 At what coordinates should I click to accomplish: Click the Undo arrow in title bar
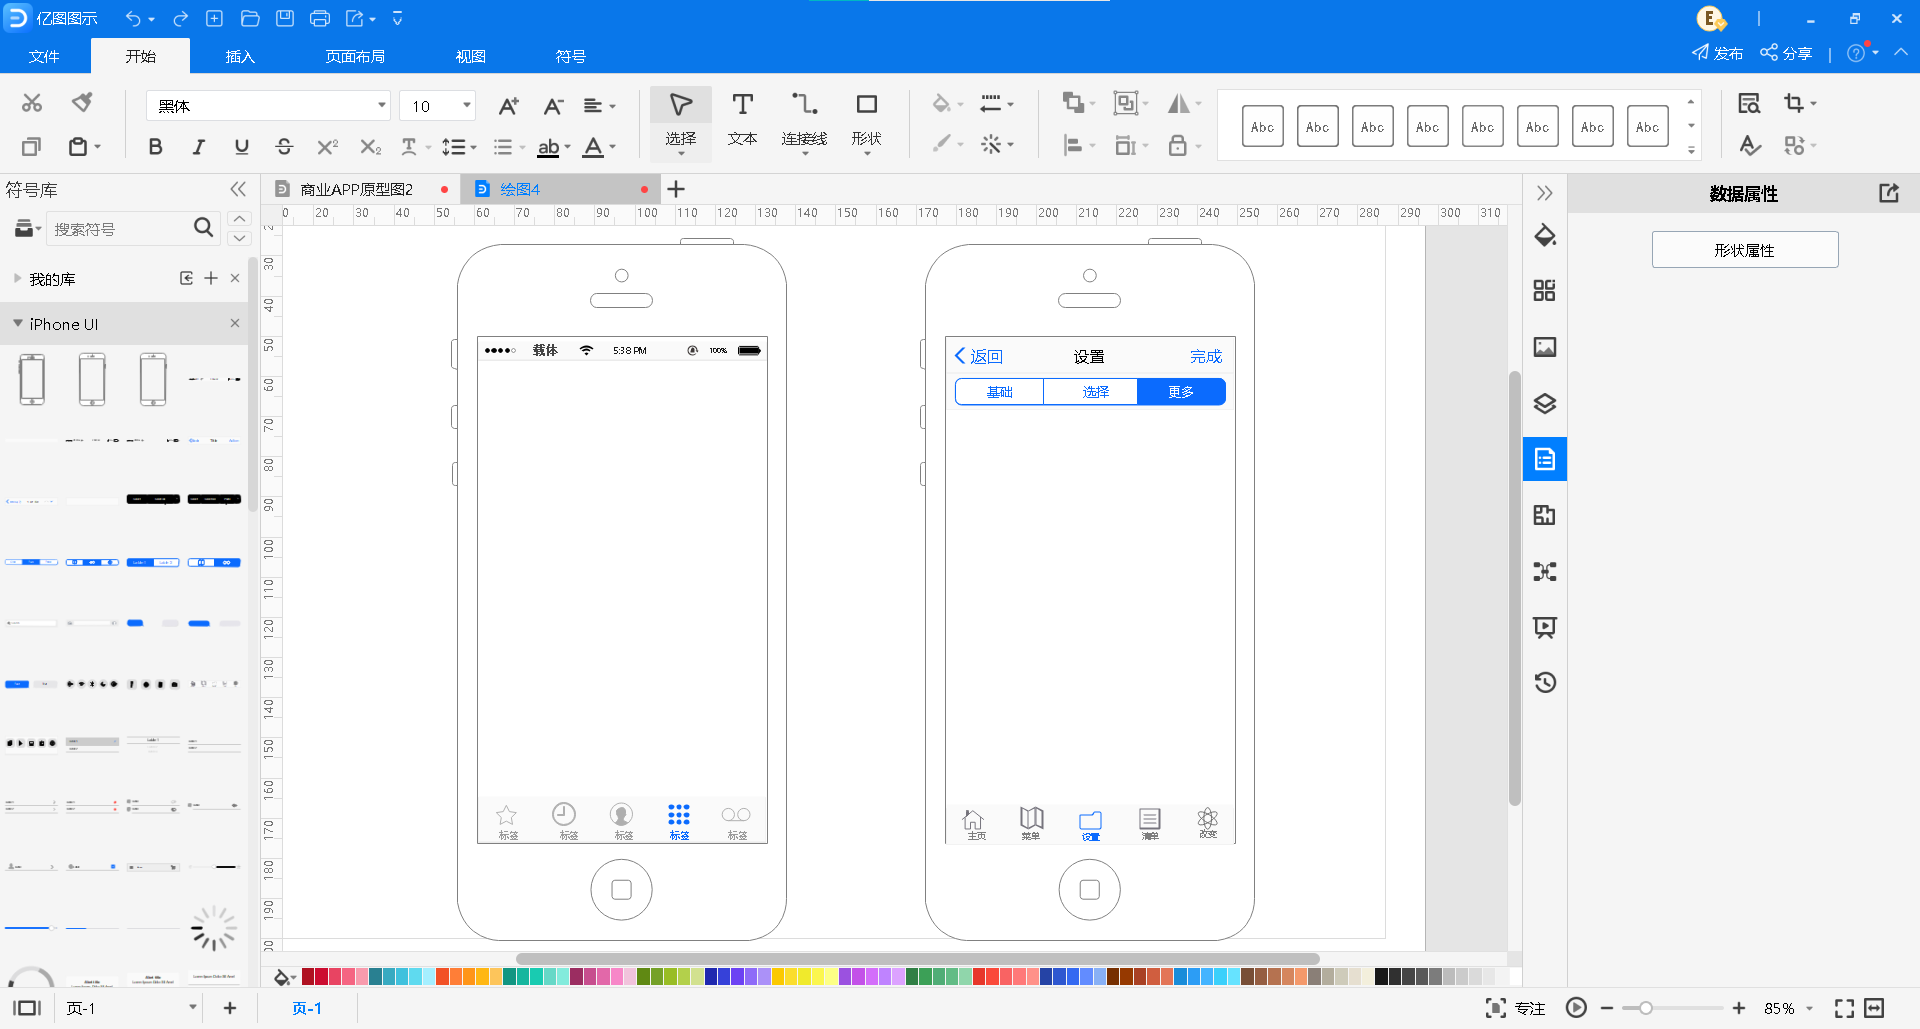point(133,18)
